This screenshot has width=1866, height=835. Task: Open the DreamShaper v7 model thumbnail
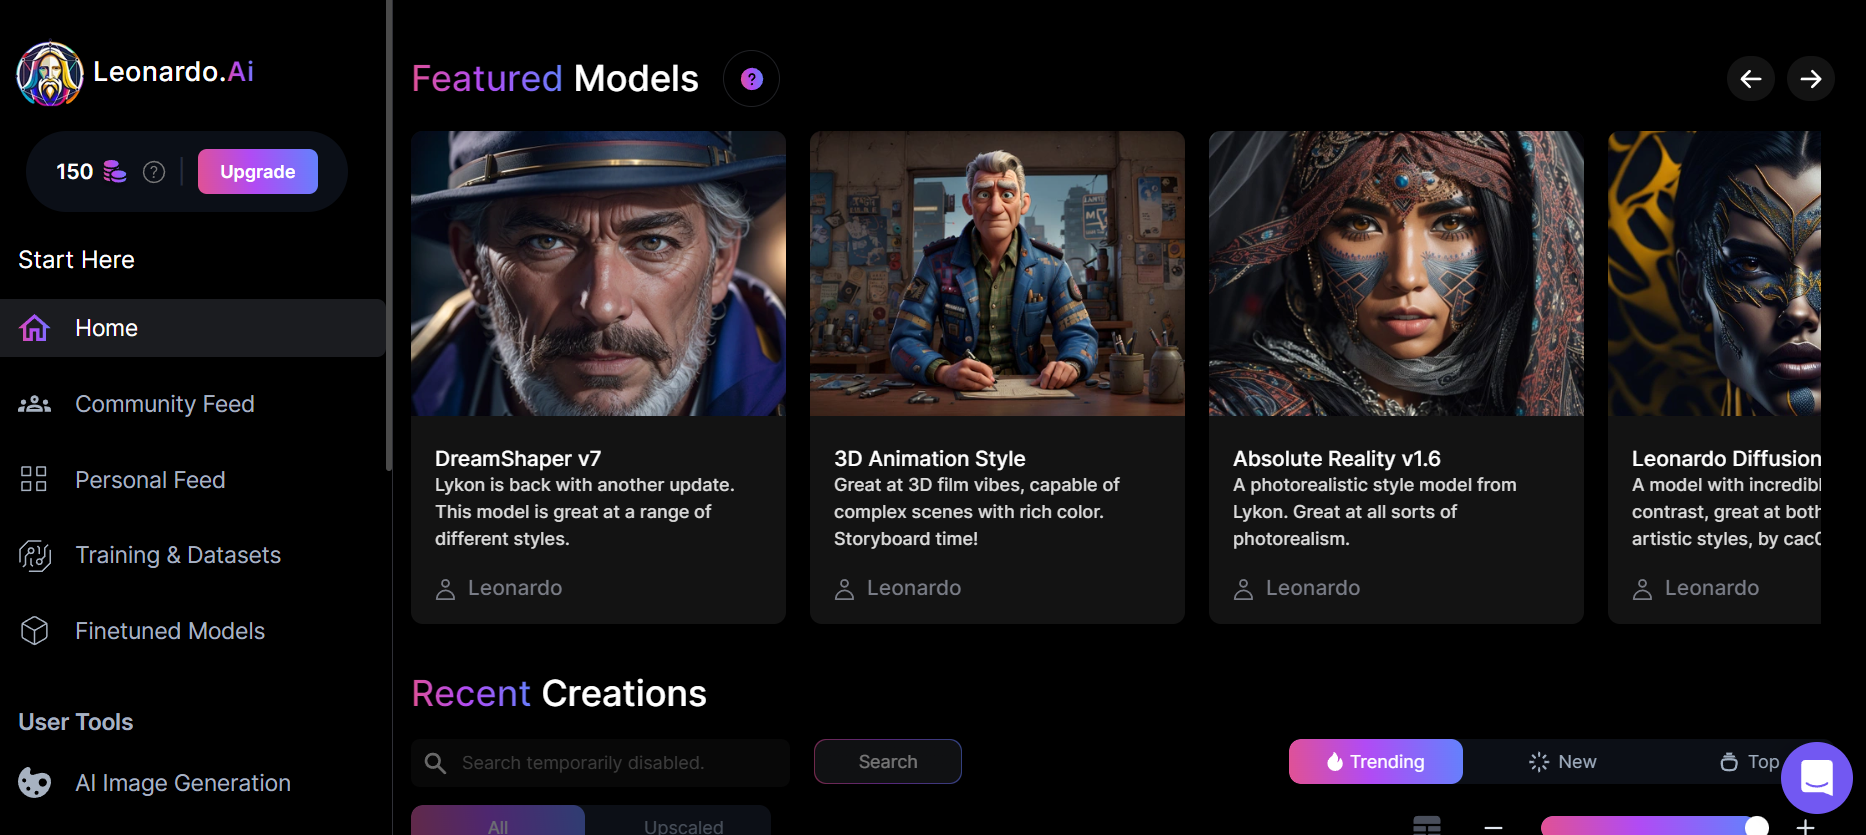coord(598,273)
